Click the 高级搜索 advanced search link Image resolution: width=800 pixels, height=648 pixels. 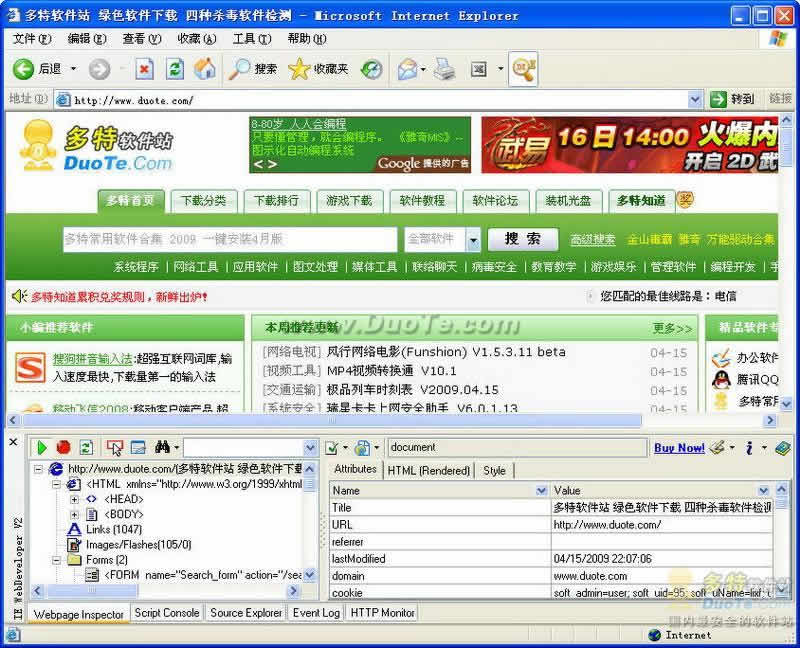(592, 239)
